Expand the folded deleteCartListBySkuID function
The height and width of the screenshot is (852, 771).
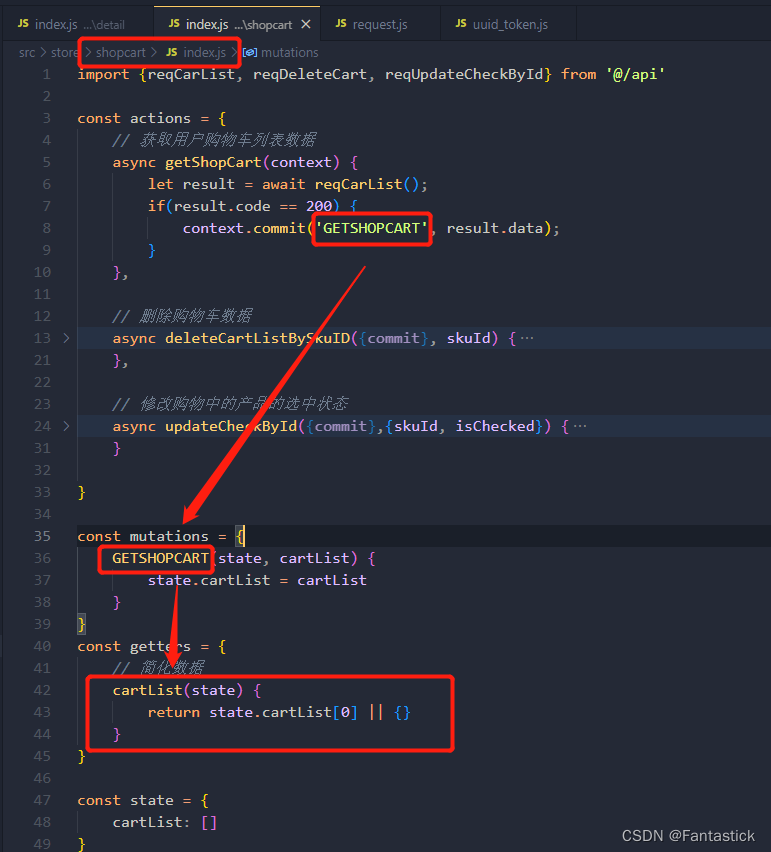tap(66, 338)
